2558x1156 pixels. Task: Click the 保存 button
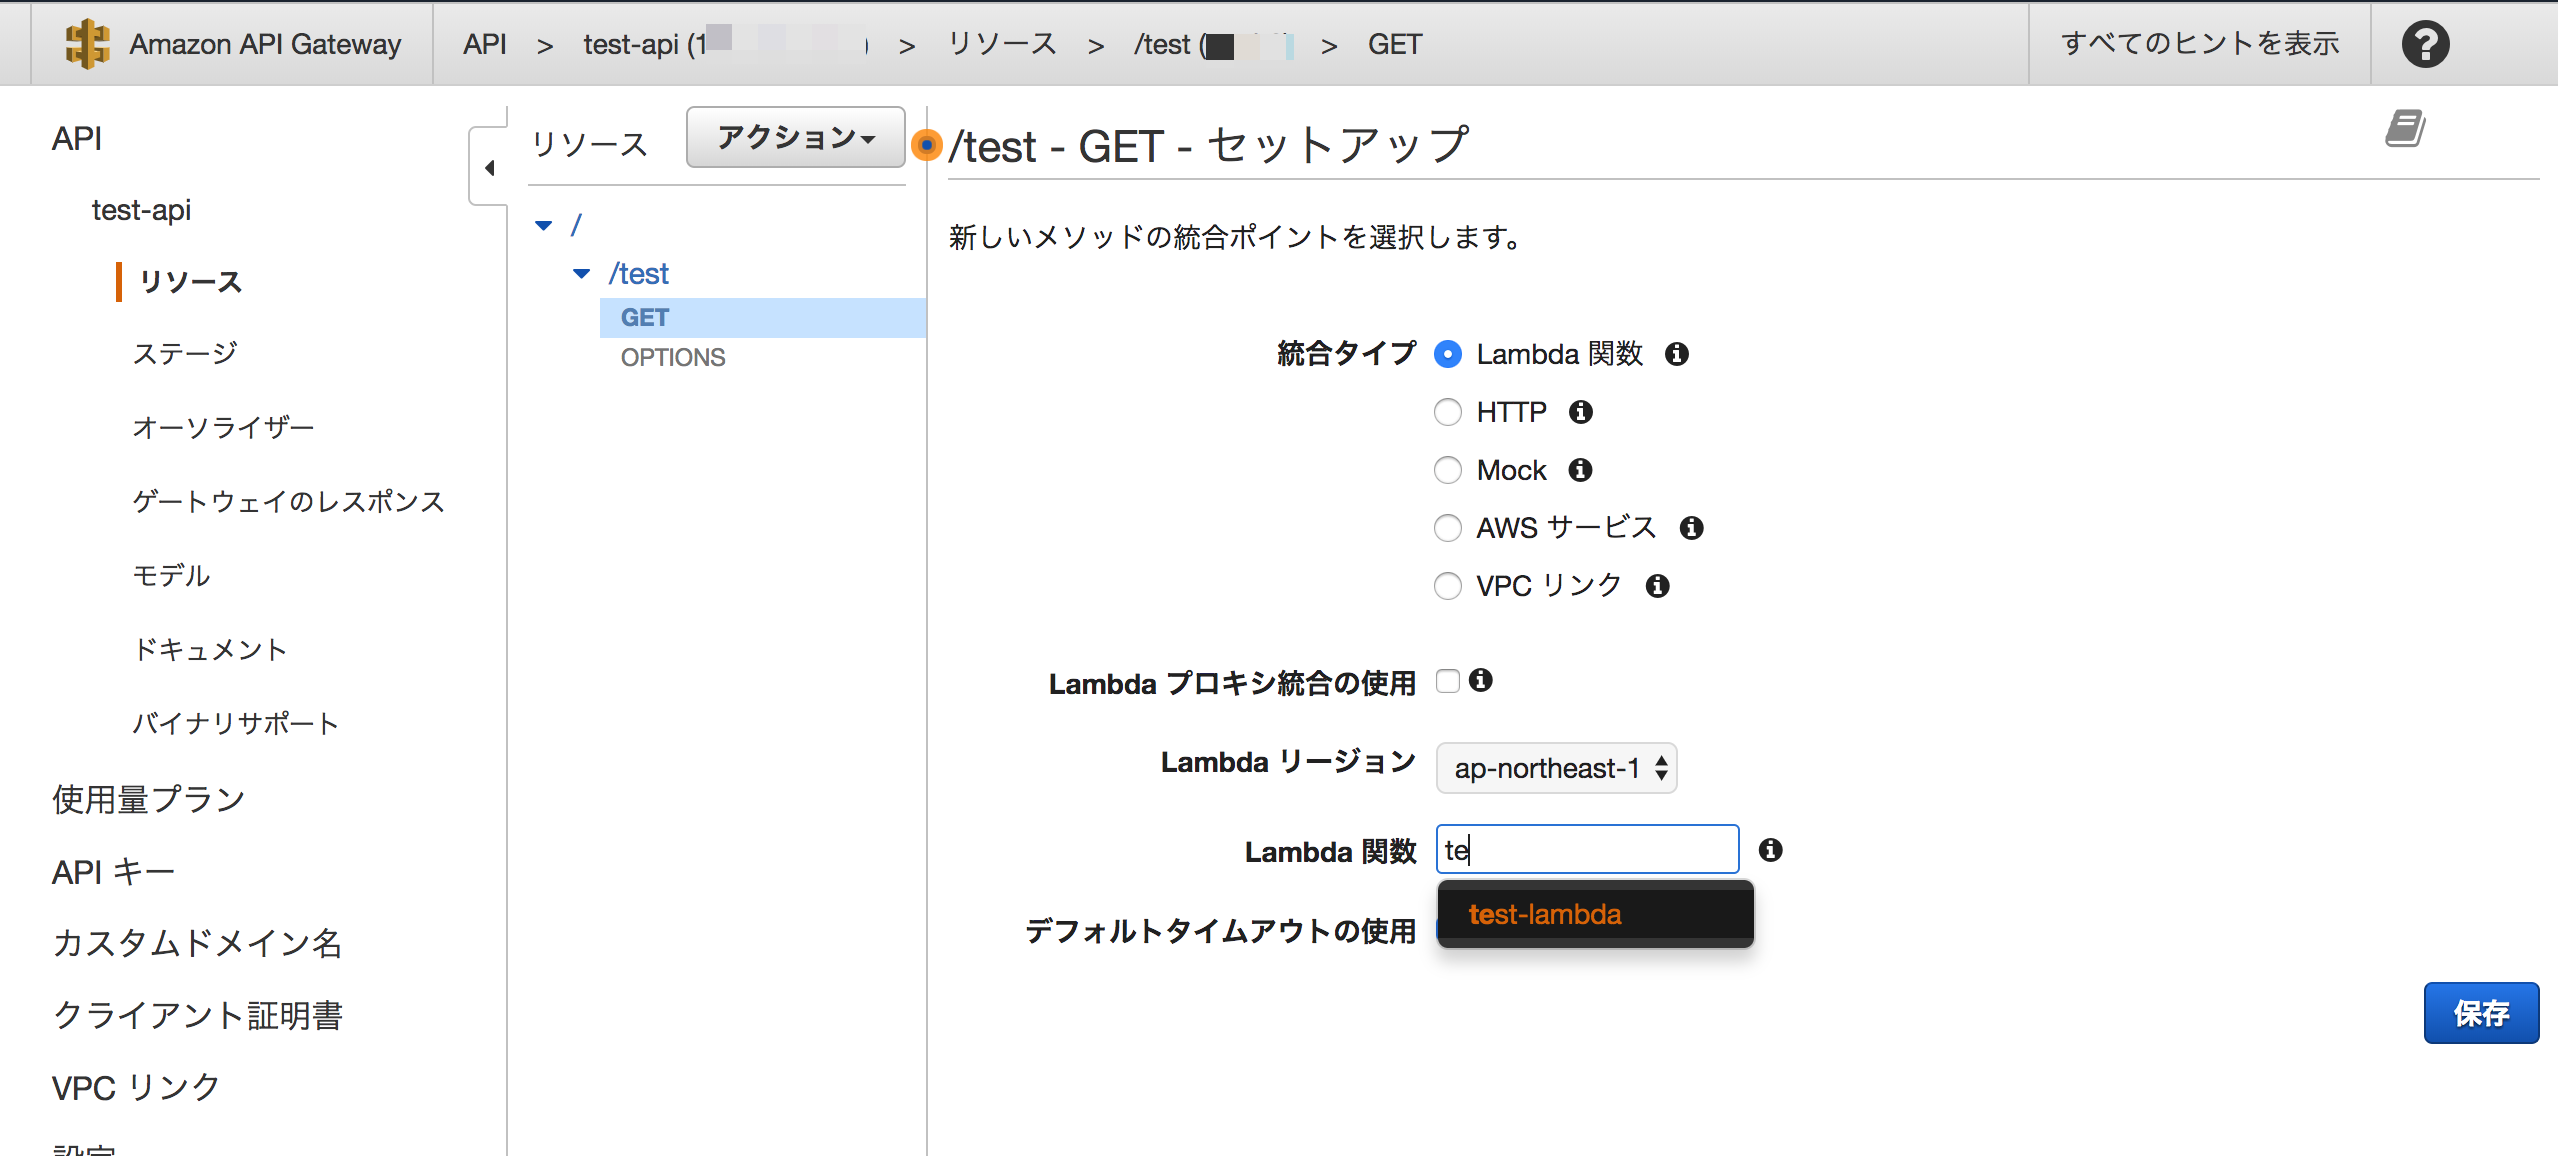pos(2481,1012)
